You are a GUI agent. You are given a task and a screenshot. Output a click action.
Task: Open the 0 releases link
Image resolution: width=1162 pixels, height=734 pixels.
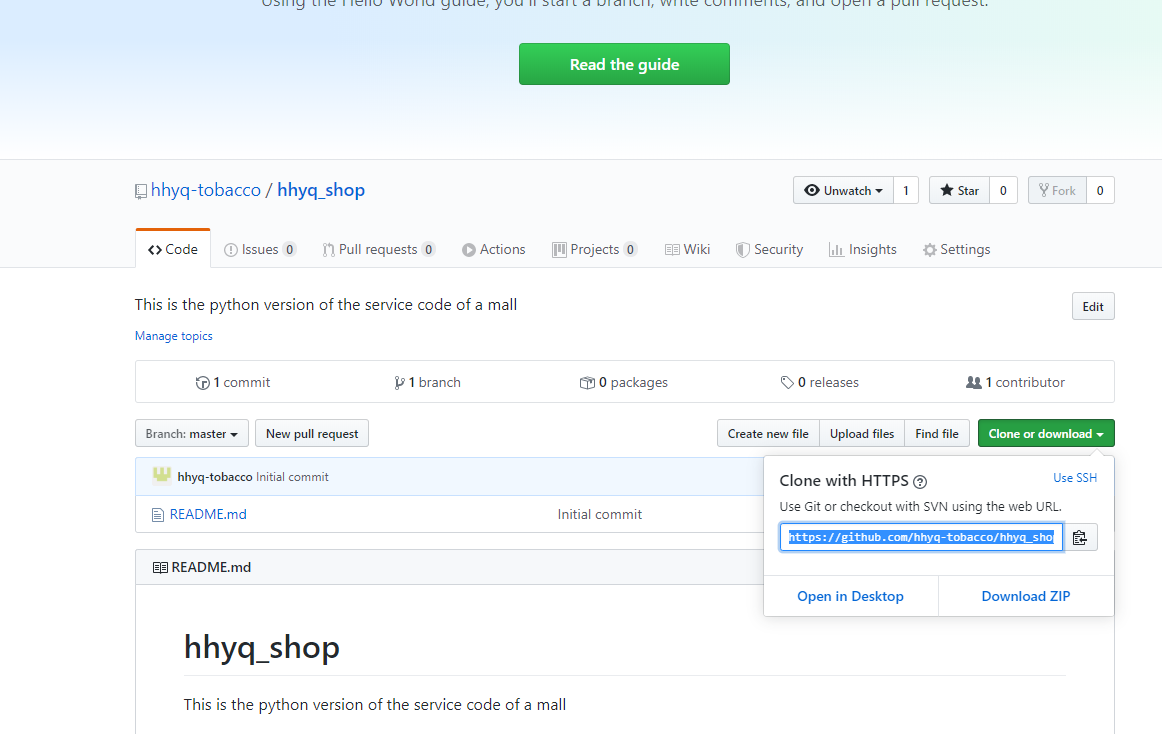coord(820,382)
